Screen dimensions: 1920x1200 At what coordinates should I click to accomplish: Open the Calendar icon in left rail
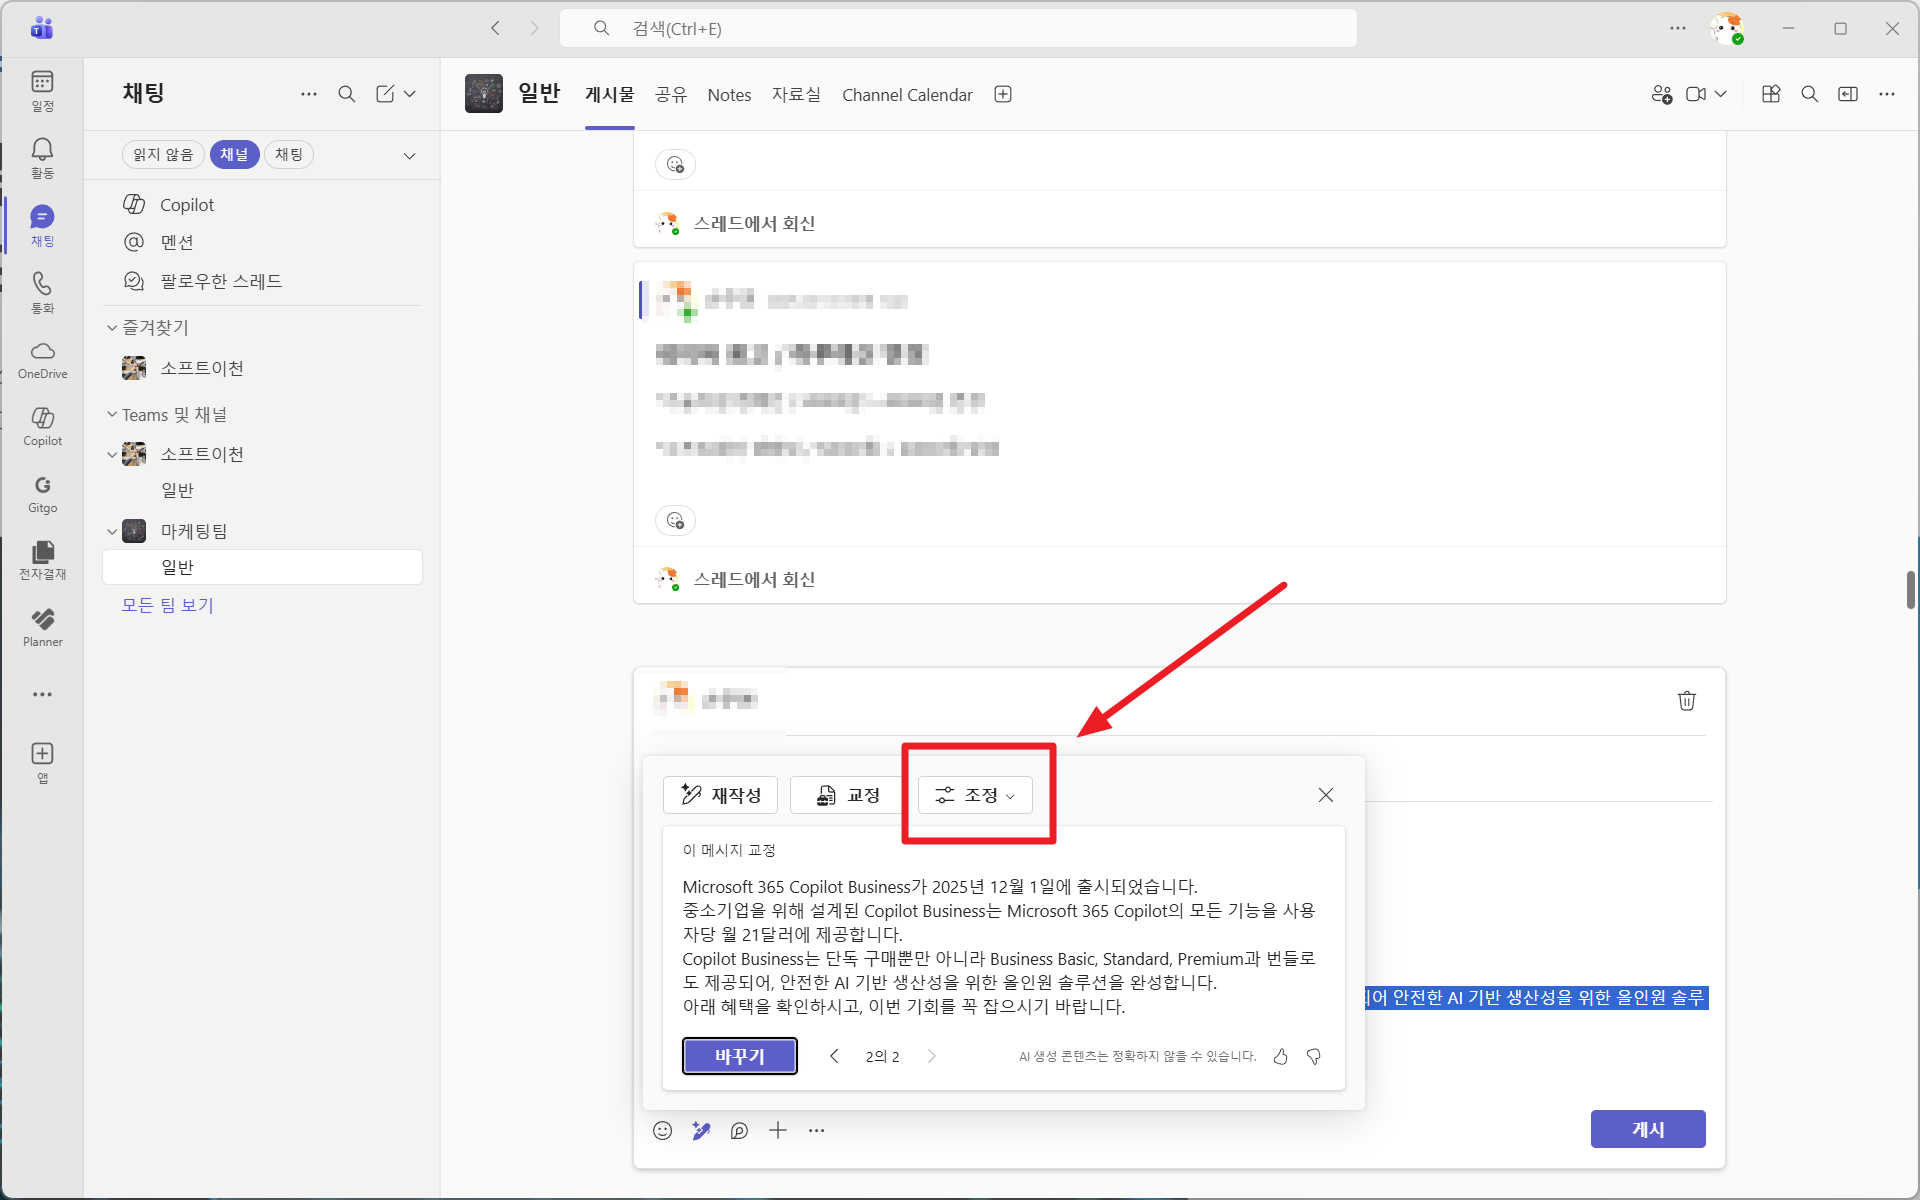pyautogui.click(x=42, y=90)
